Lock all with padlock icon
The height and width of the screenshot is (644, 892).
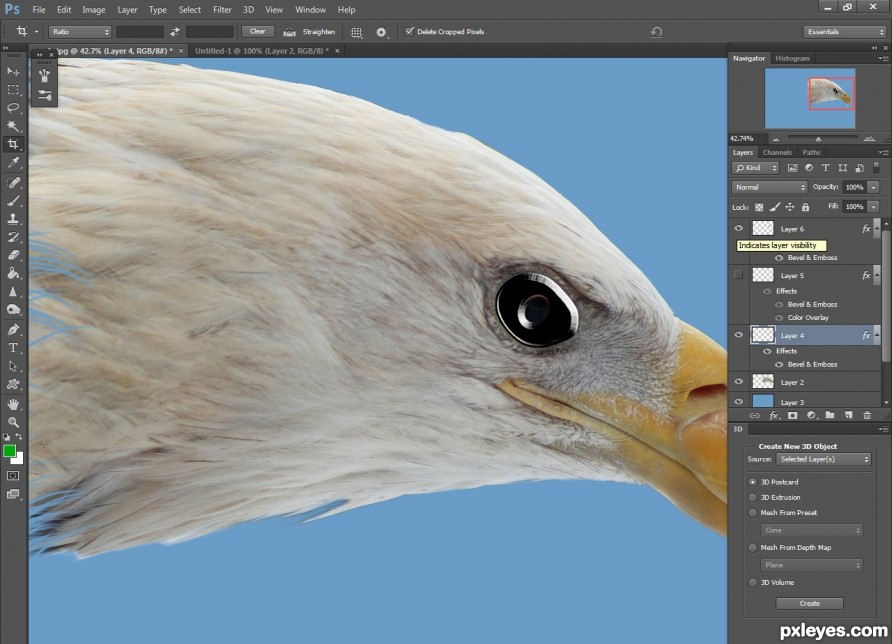click(805, 207)
